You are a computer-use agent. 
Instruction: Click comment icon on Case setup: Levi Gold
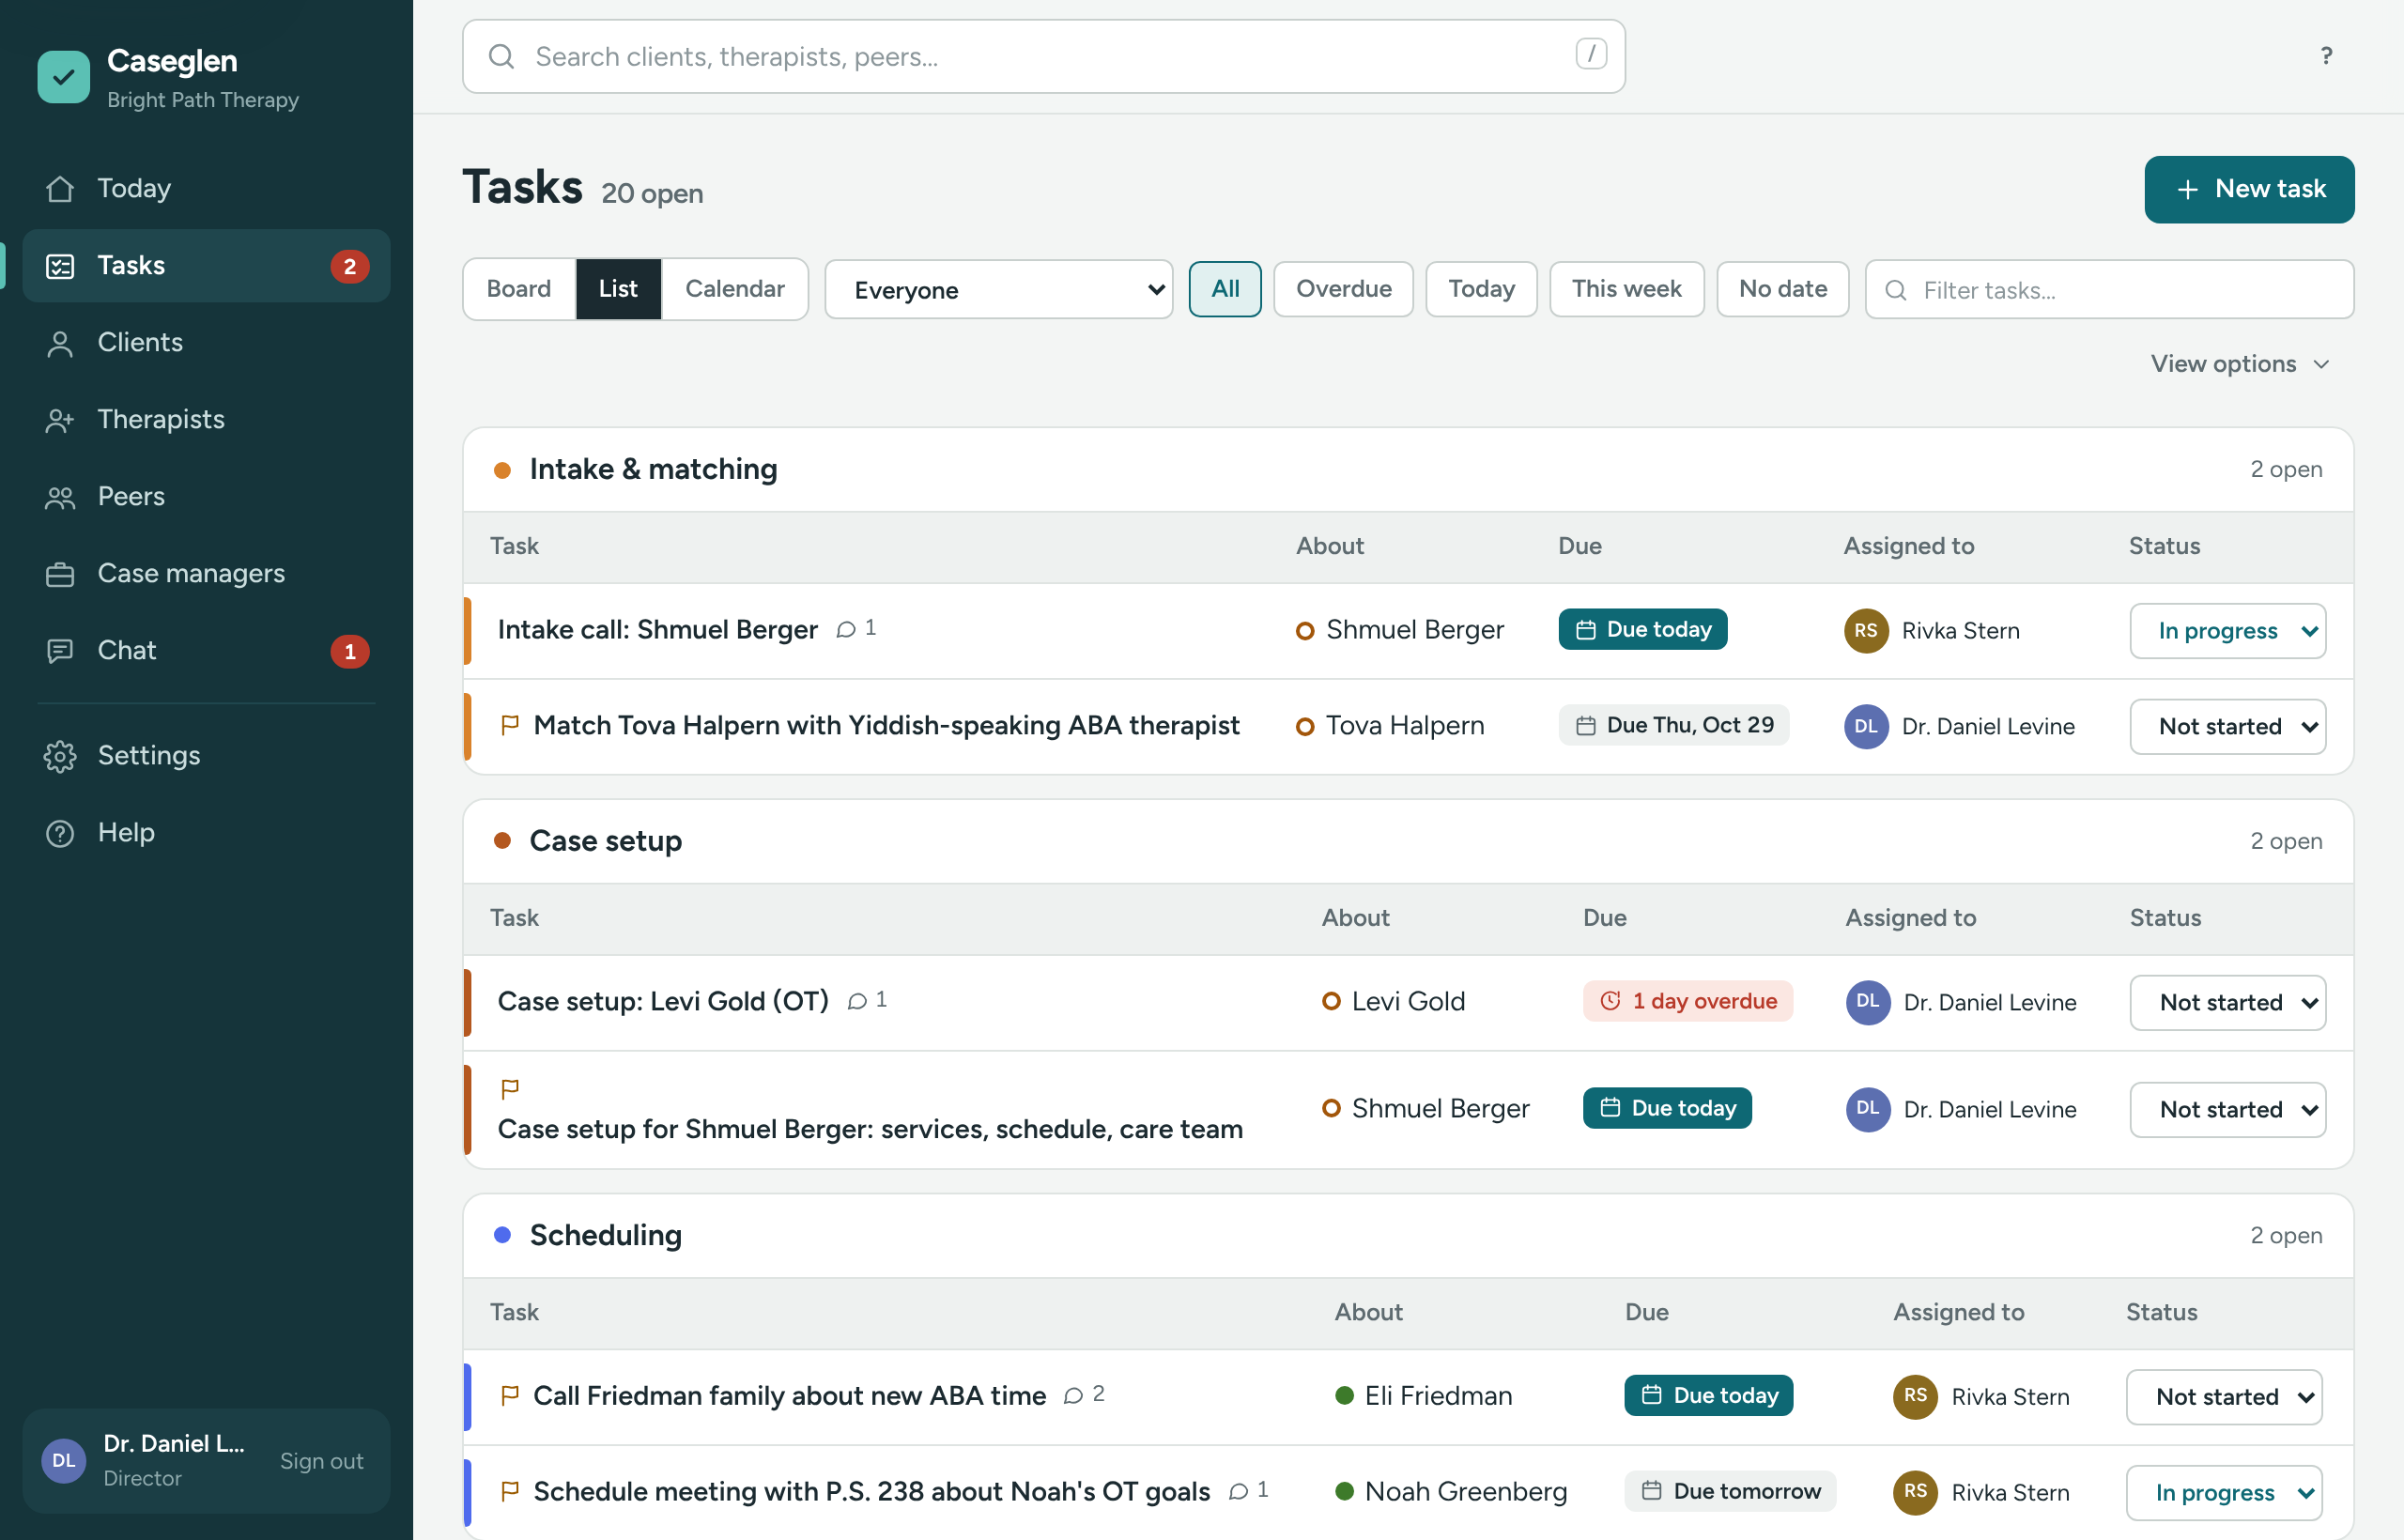pyautogui.click(x=857, y=1001)
